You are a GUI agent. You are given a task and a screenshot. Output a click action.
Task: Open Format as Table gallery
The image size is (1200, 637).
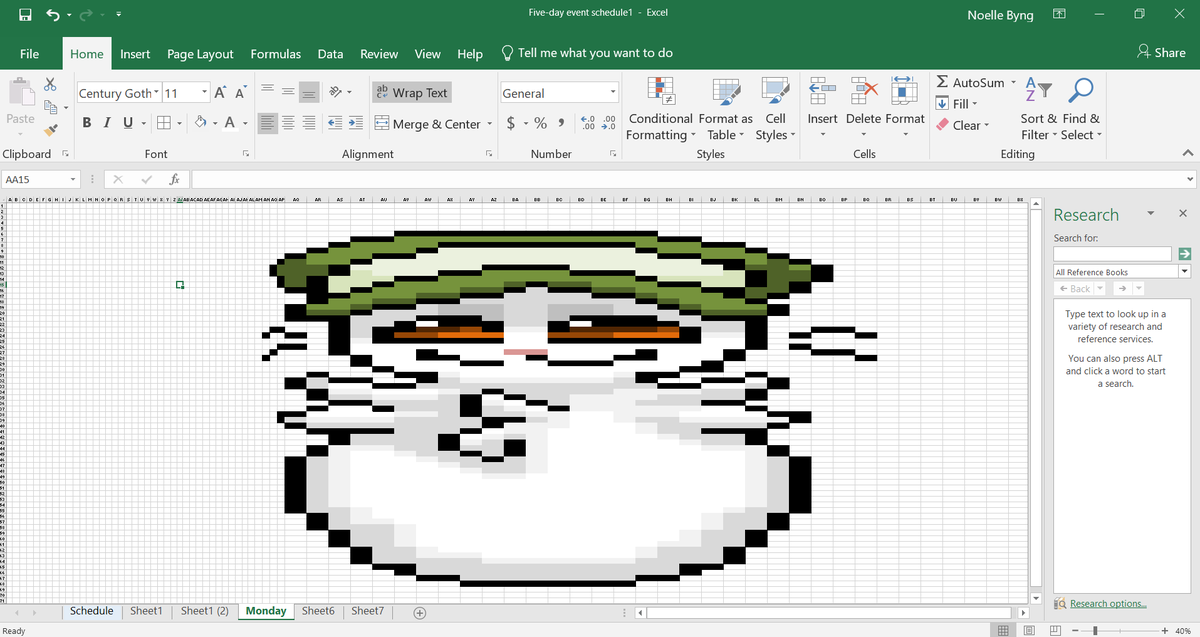click(x=725, y=110)
